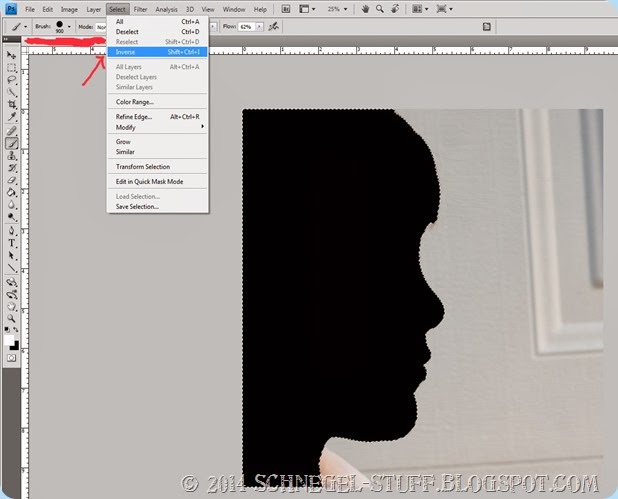Open the Filter menu

pos(140,9)
